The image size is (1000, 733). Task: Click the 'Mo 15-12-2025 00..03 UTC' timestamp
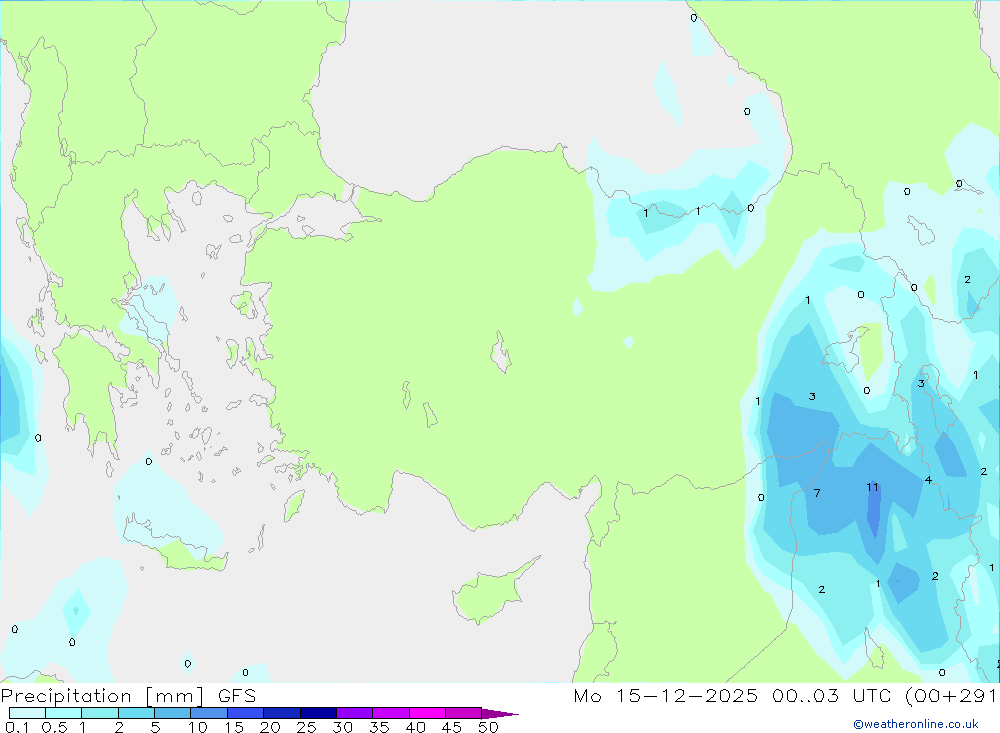(x=732, y=695)
